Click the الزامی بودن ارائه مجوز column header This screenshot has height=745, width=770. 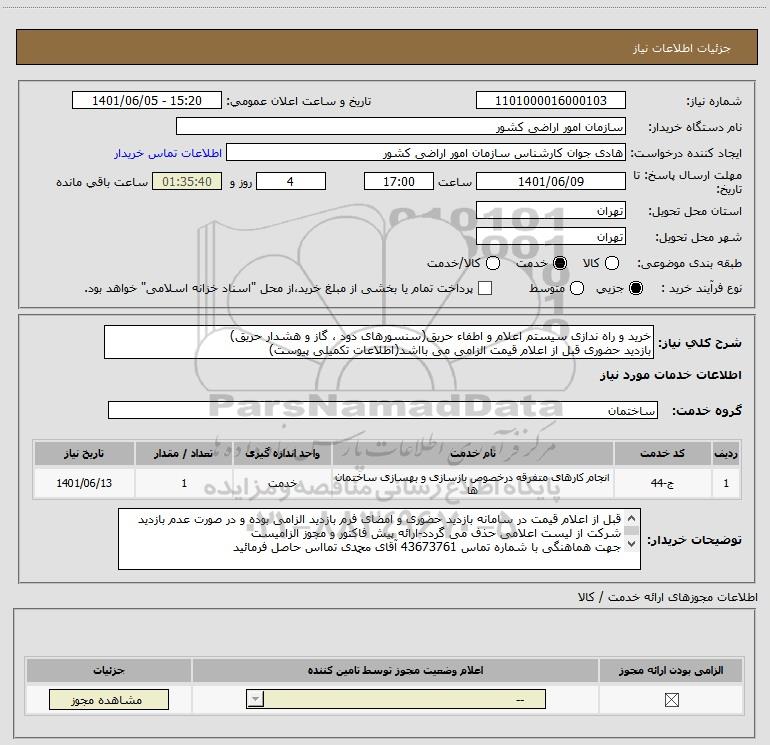coord(671,670)
